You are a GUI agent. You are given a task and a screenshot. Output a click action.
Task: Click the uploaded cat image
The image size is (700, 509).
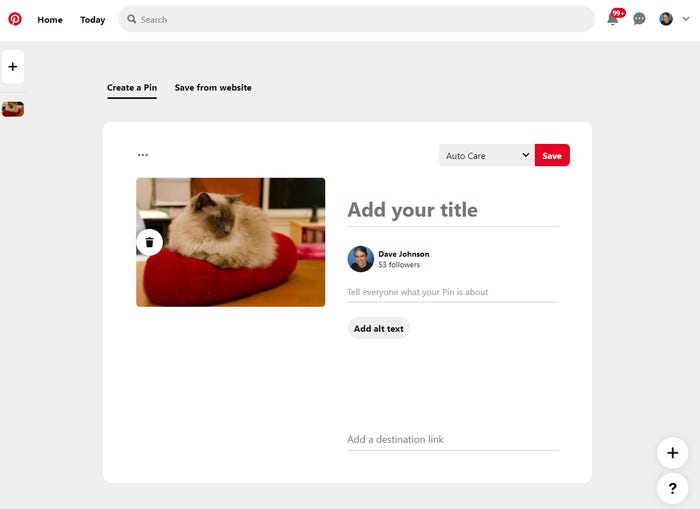tap(231, 242)
